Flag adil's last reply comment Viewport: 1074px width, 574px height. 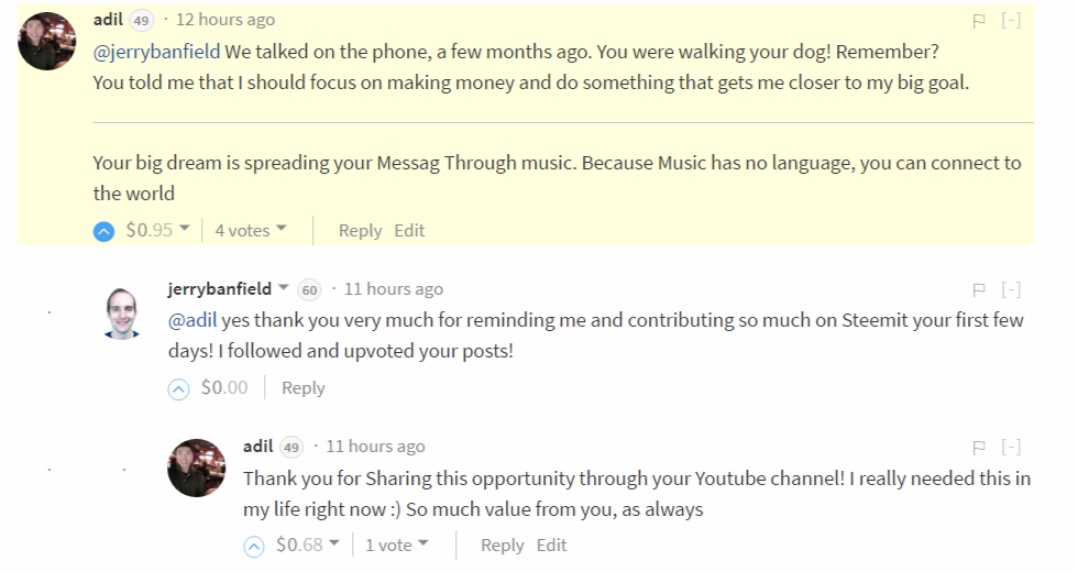[979, 448]
